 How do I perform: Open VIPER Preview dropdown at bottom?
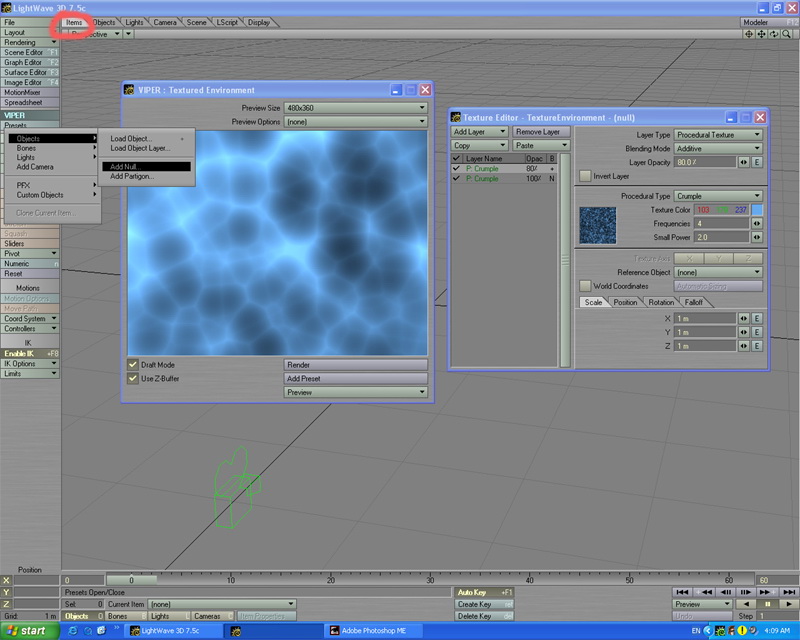coord(355,392)
